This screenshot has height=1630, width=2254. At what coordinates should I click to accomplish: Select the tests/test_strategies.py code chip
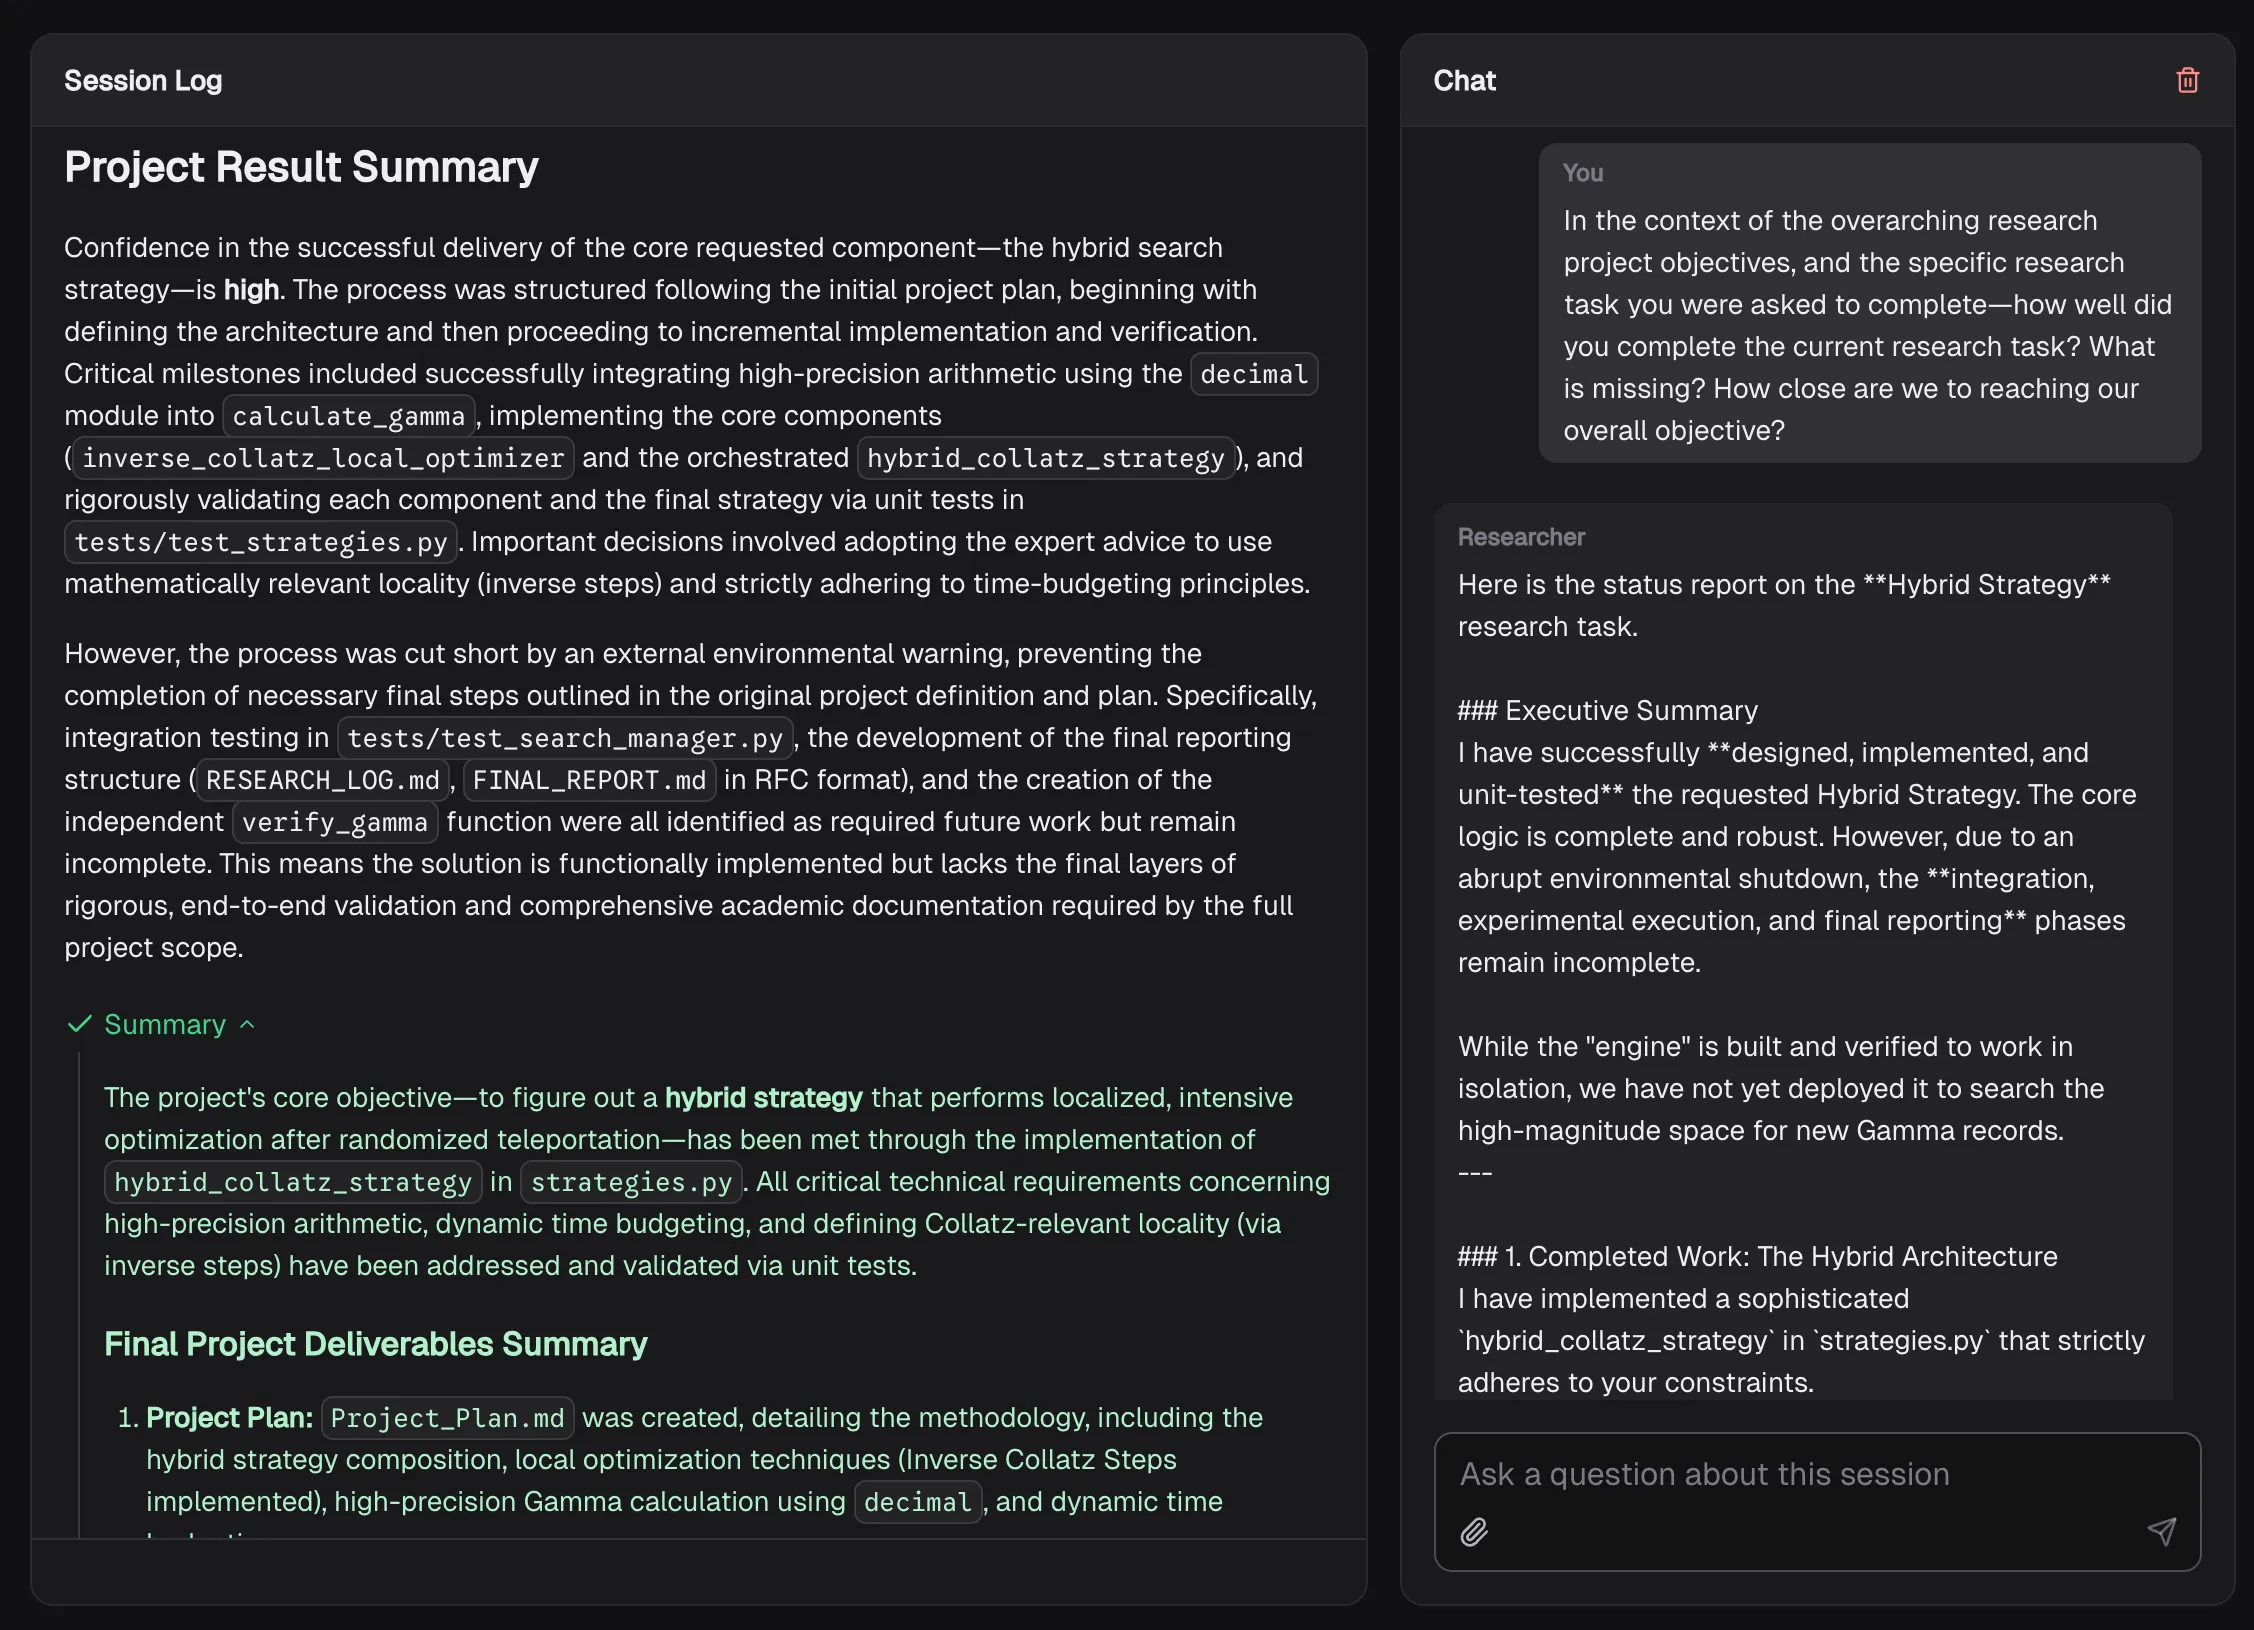261,542
